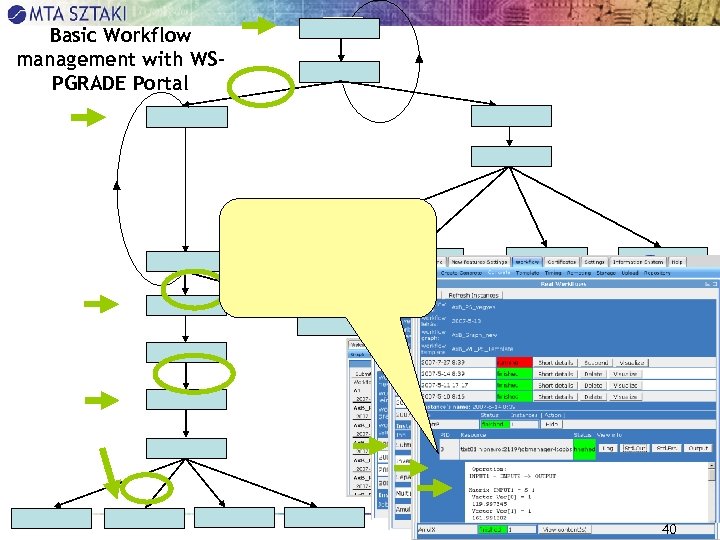
Task: Select the 2007-5-11 17:17 instance date
Action: (x=444, y=386)
